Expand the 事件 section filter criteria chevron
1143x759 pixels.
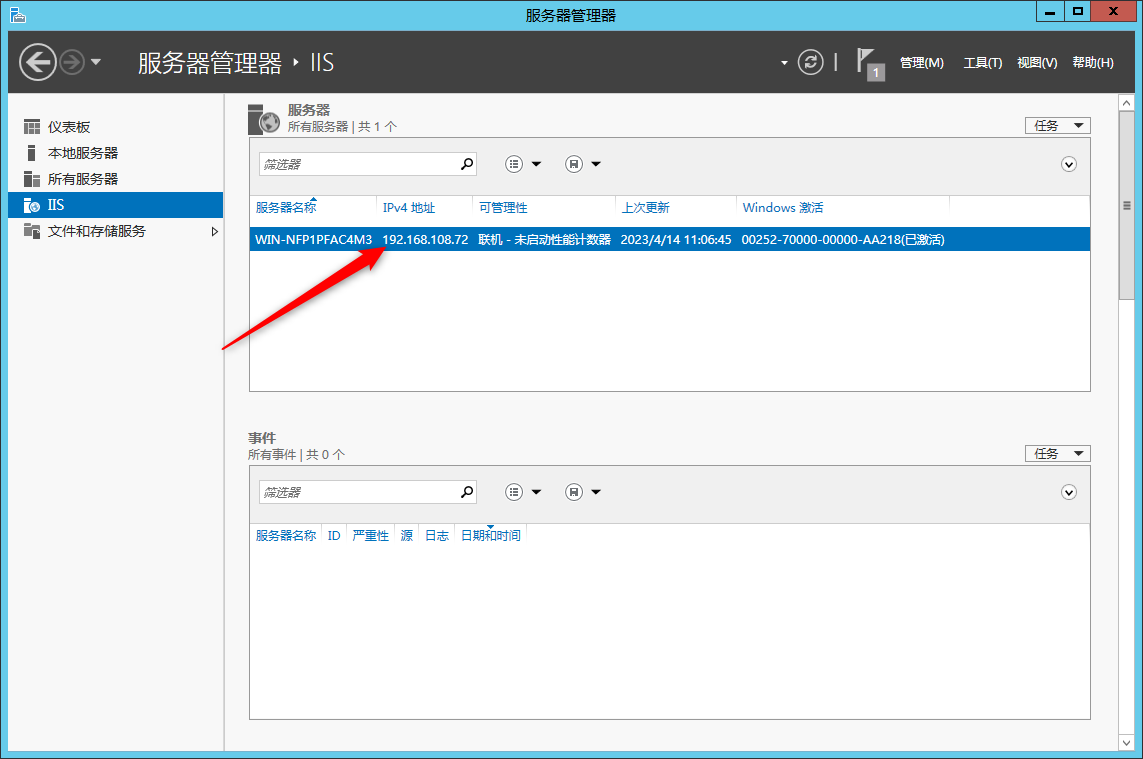click(x=1069, y=492)
